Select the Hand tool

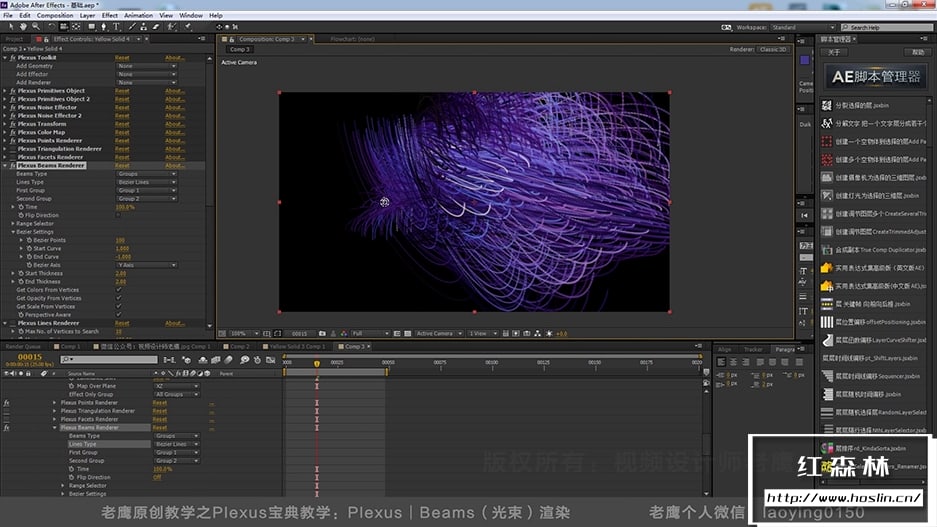coord(23,27)
